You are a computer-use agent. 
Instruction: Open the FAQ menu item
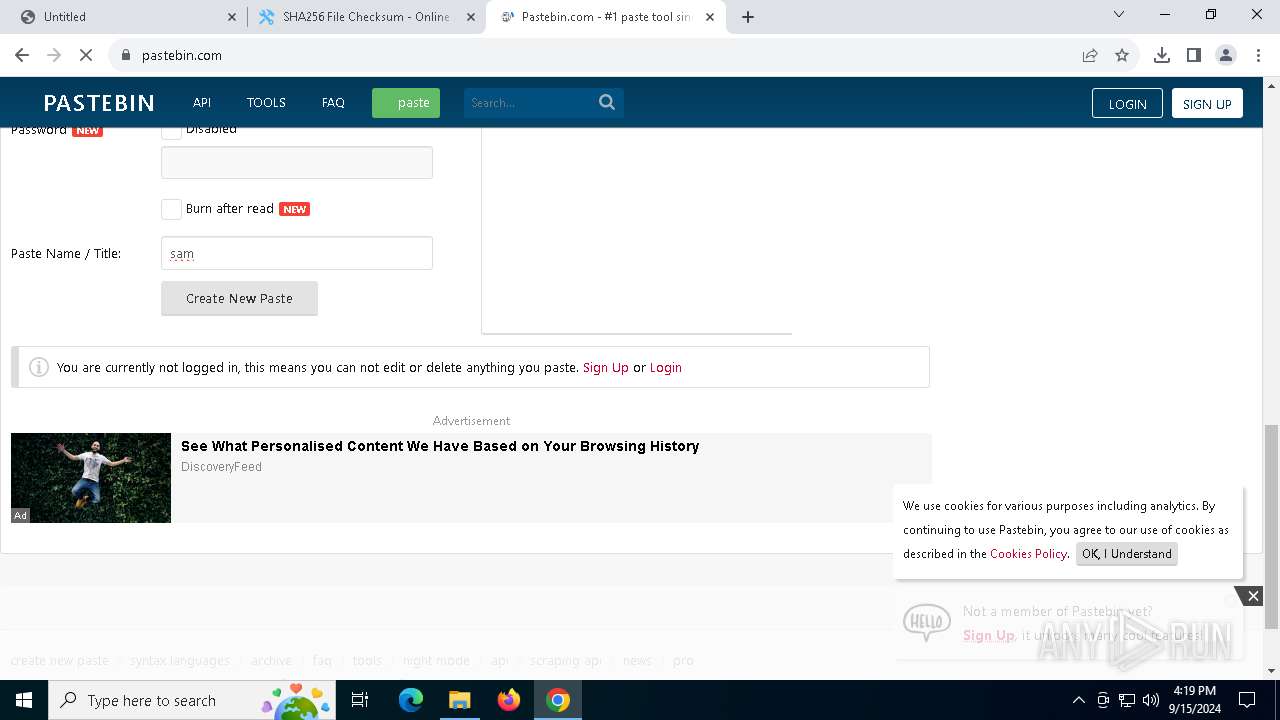pos(333,103)
